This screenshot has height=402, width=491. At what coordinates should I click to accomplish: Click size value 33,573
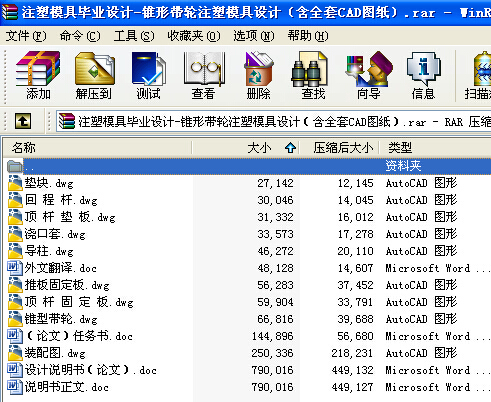click(275, 234)
